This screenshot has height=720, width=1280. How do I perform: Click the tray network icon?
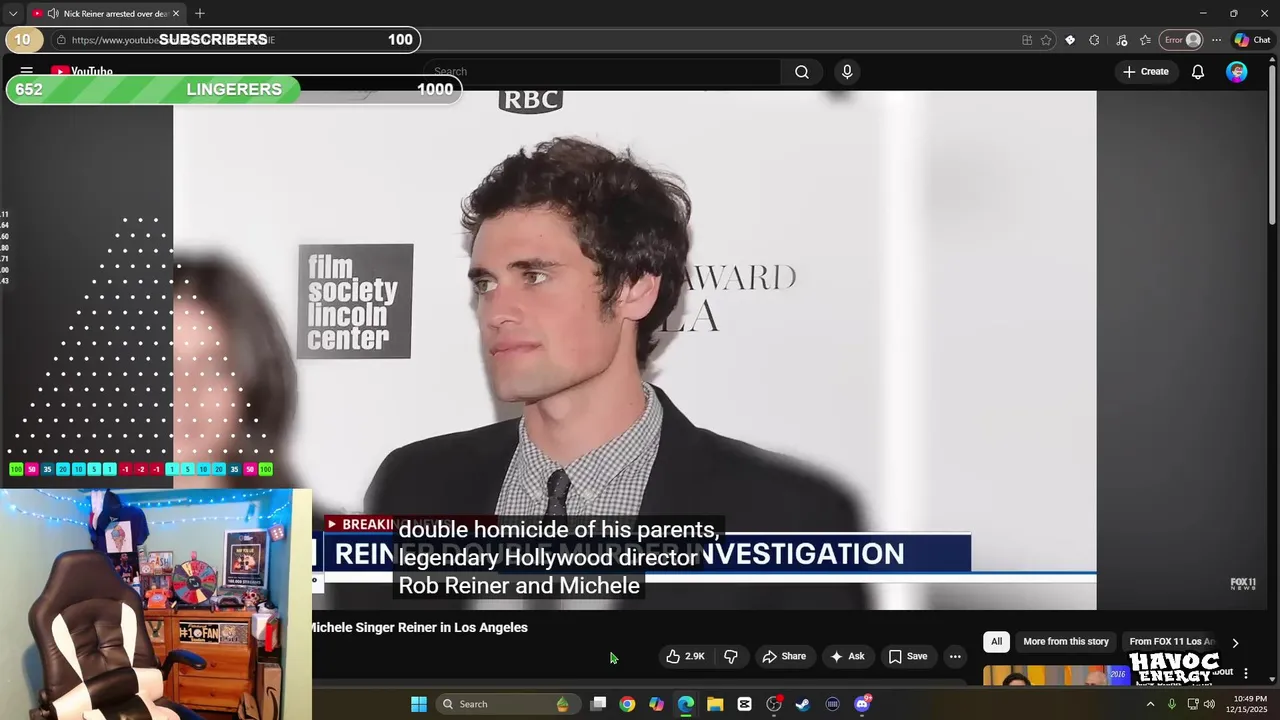[x=1193, y=704]
